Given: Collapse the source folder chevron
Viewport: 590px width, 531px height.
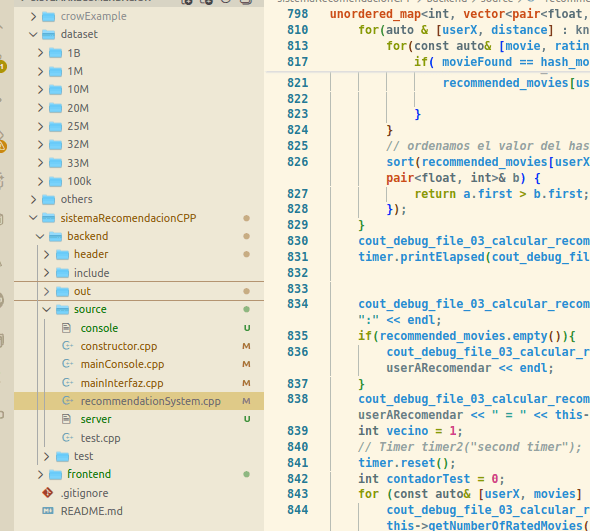Looking at the screenshot, I should 47,309.
